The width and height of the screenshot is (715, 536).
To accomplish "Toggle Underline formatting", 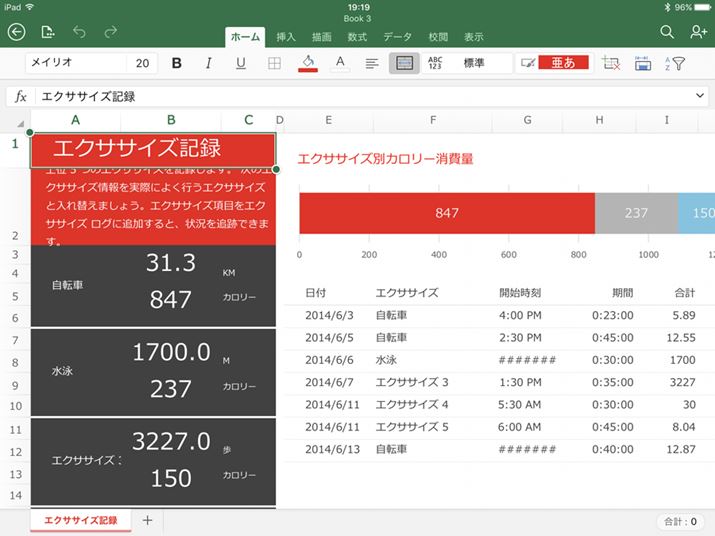I will [x=241, y=63].
